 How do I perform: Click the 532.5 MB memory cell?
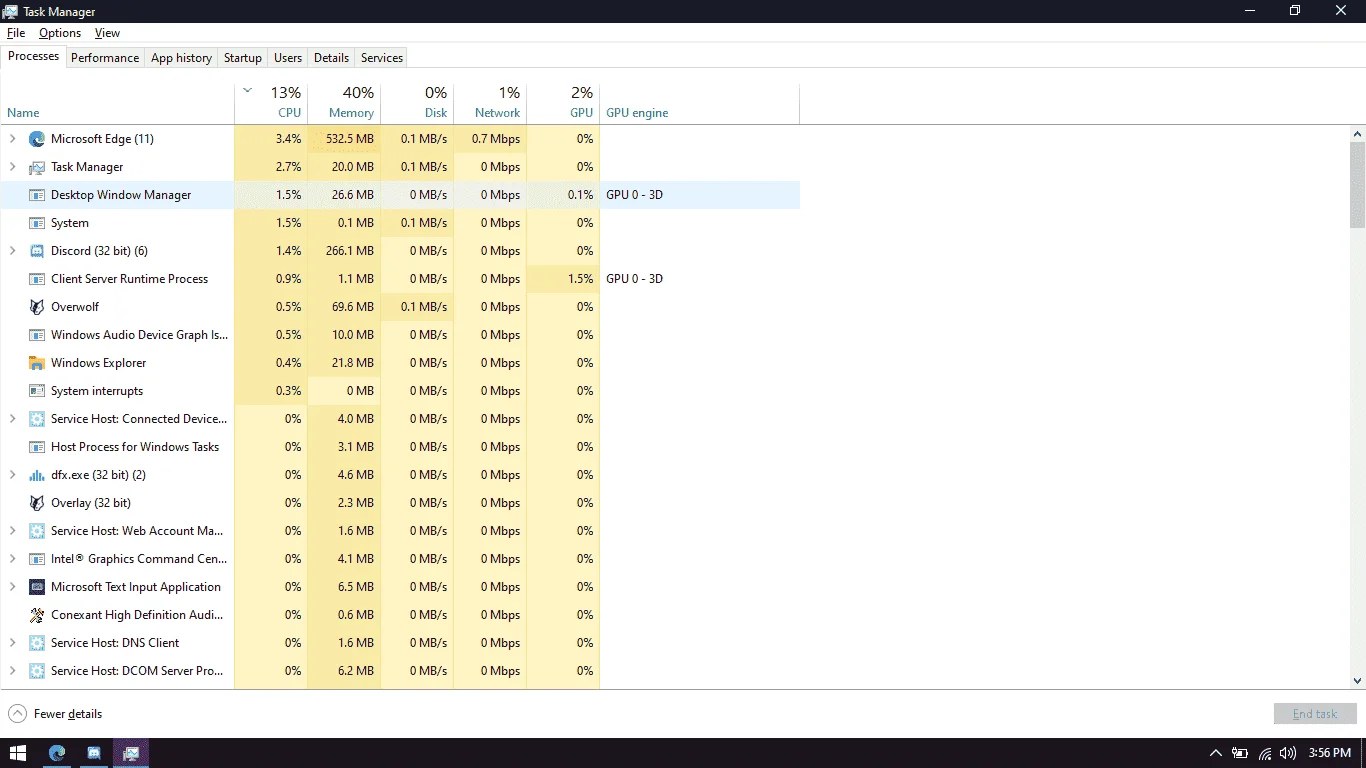click(344, 139)
